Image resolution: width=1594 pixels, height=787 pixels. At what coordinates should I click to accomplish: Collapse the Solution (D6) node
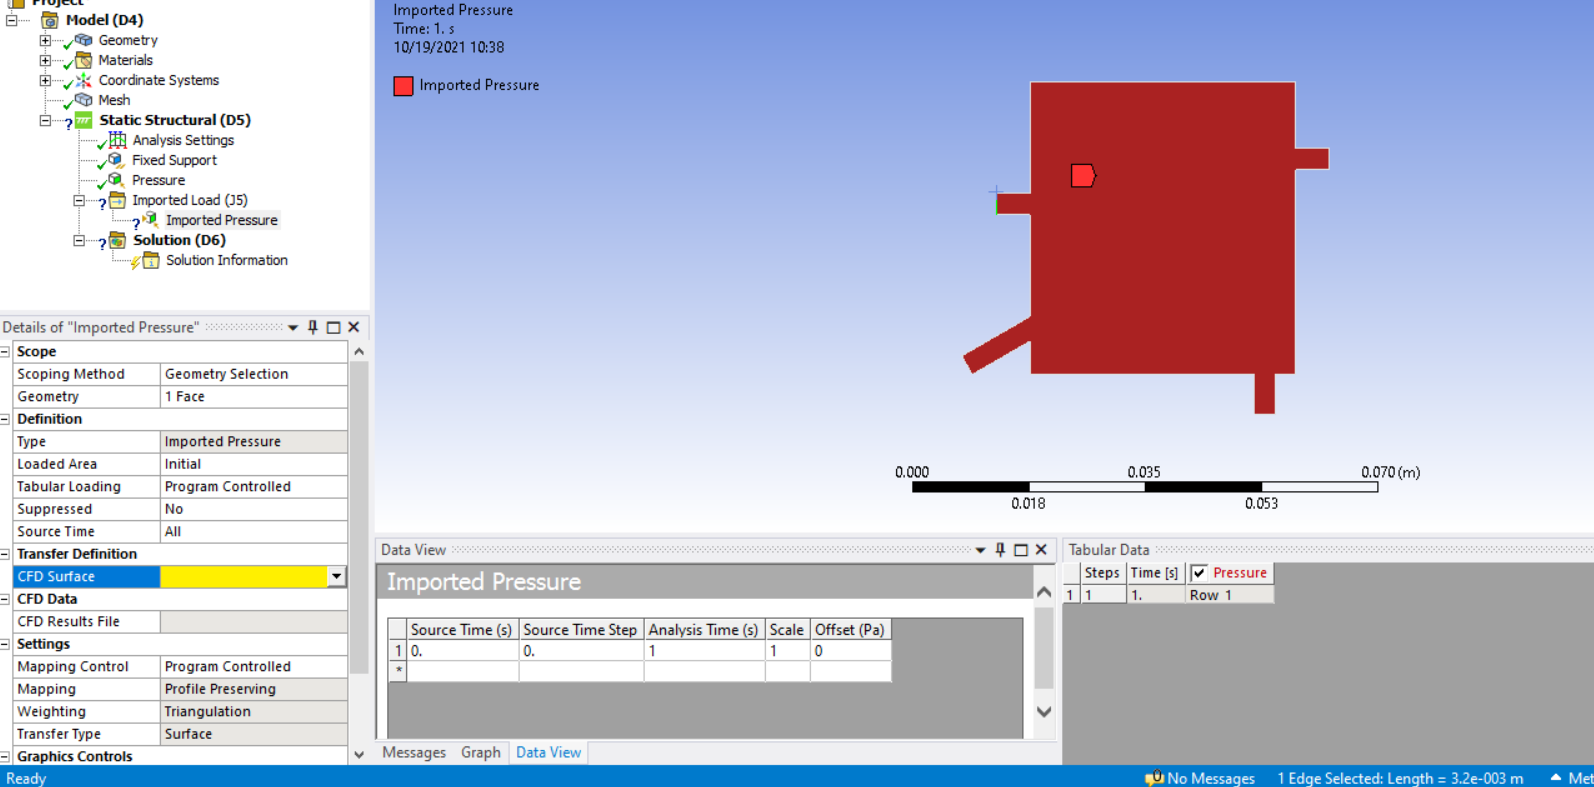pyautogui.click(x=79, y=240)
